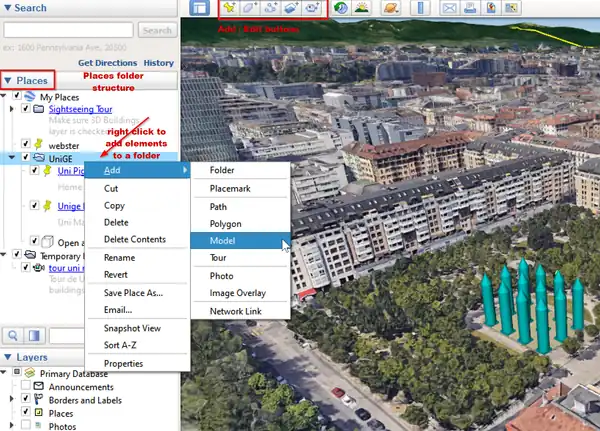The height and width of the screenshot is (431, 600).
Task: Choose Model from the Add submenu
Action: [x=222, y=242]
